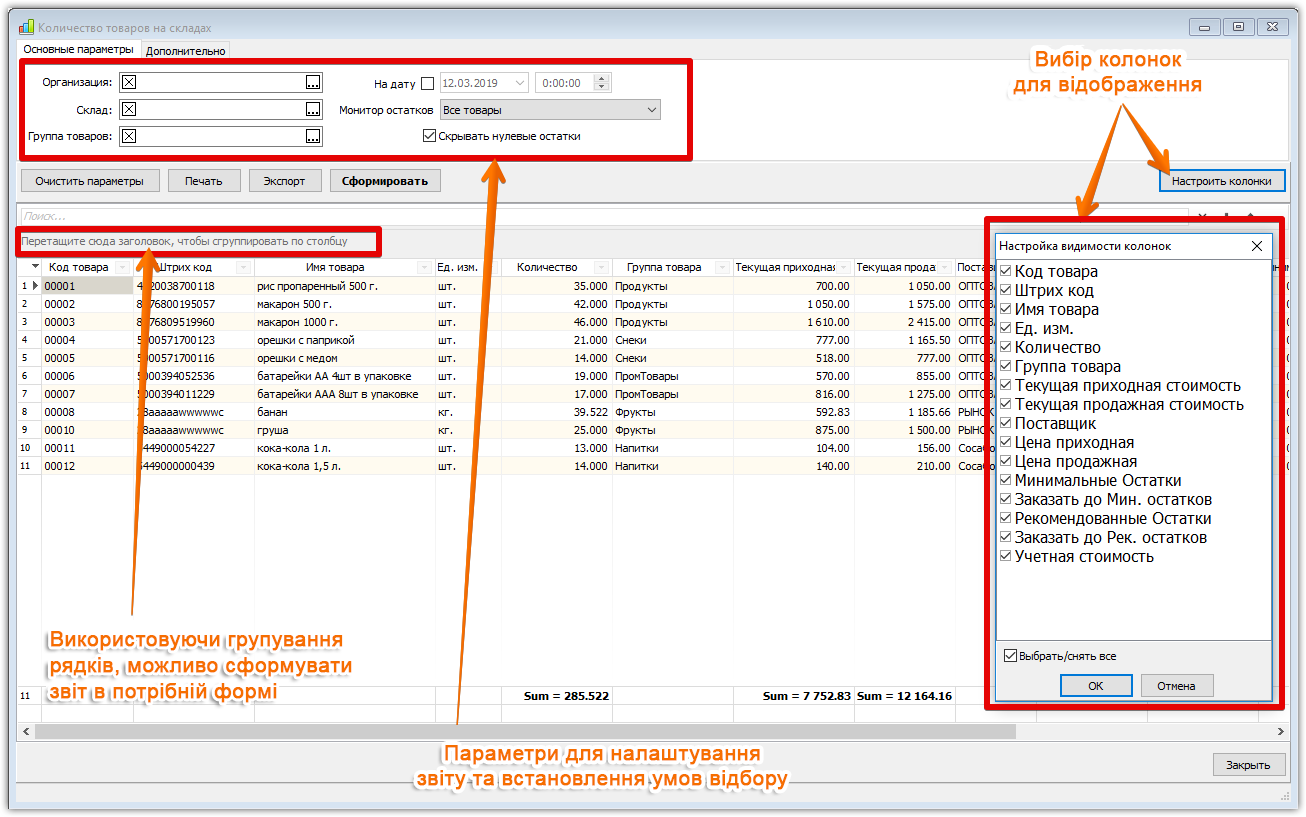Hide the Поставщик column via its checkbox
The height and width of the screenshot is (817, 1306).
[x=1006, y=424]
